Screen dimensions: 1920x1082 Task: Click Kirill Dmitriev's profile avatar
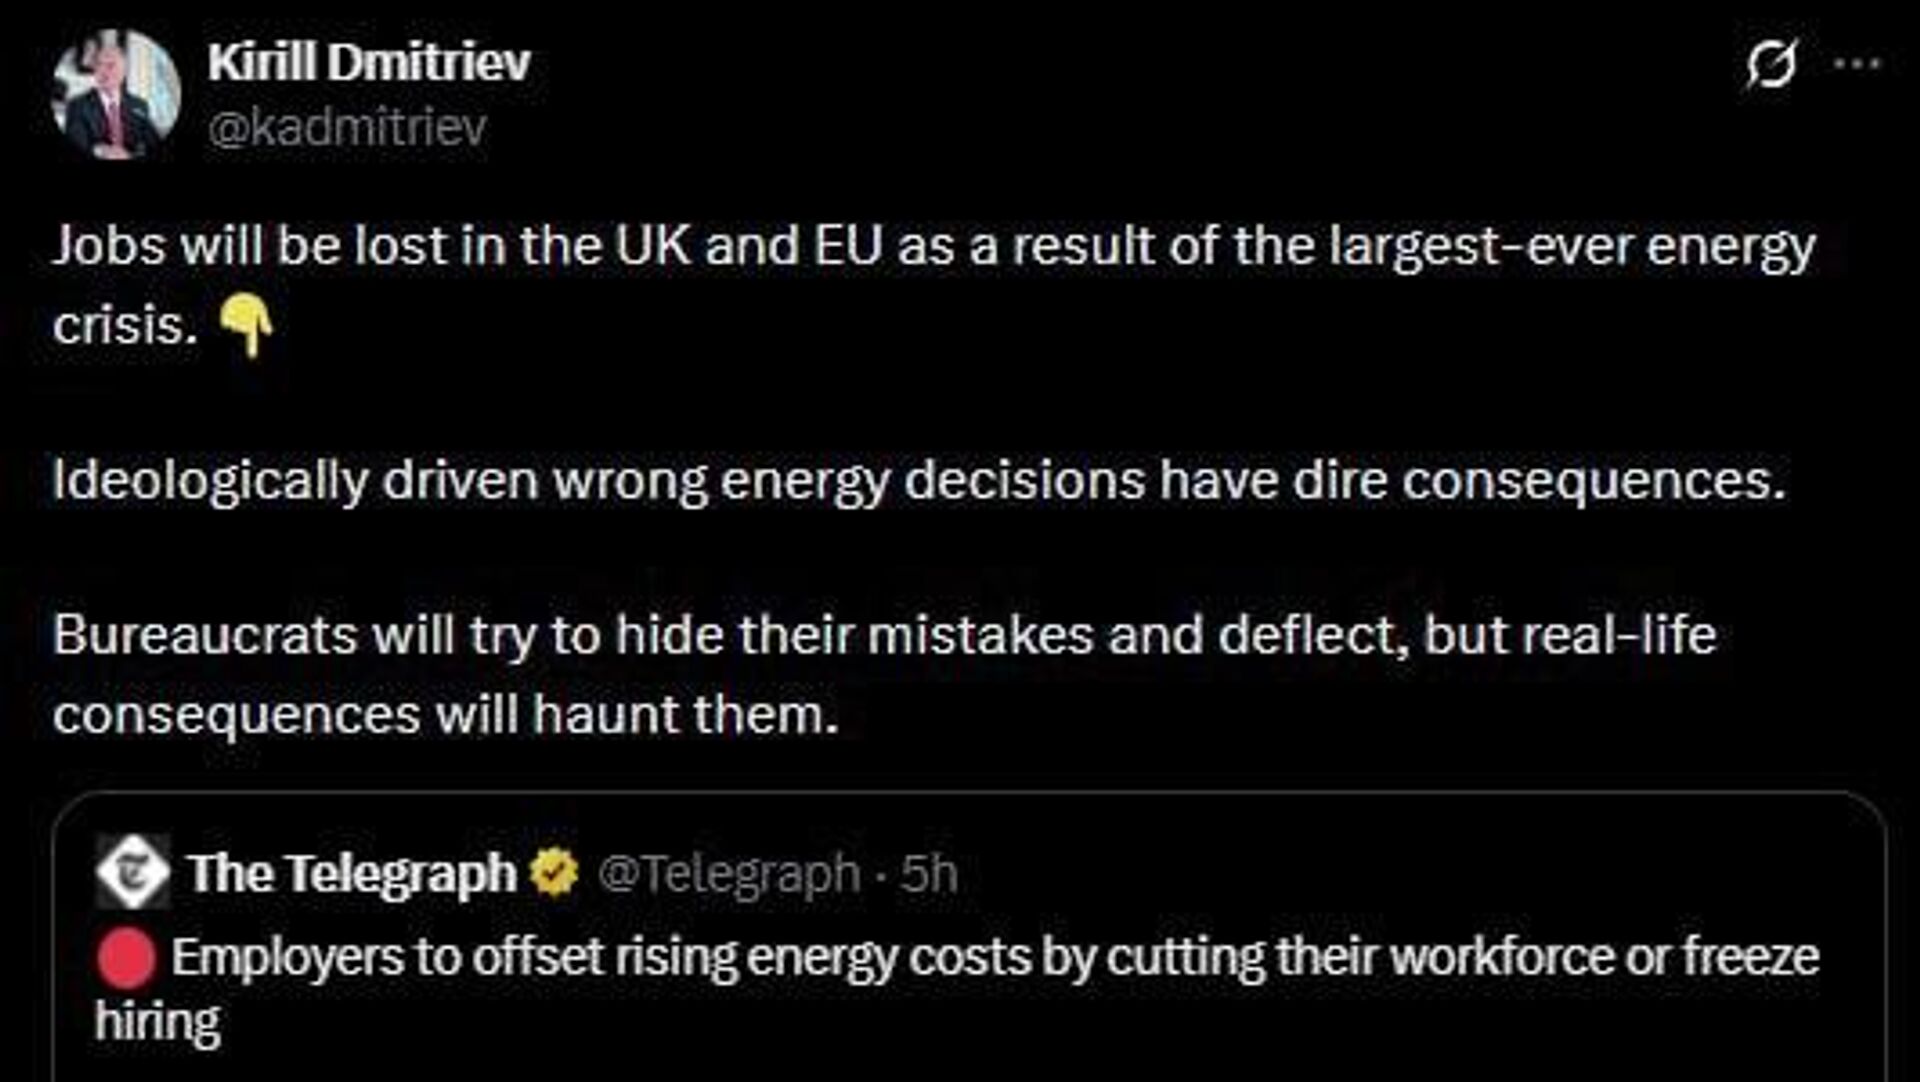tap(116, 94)
